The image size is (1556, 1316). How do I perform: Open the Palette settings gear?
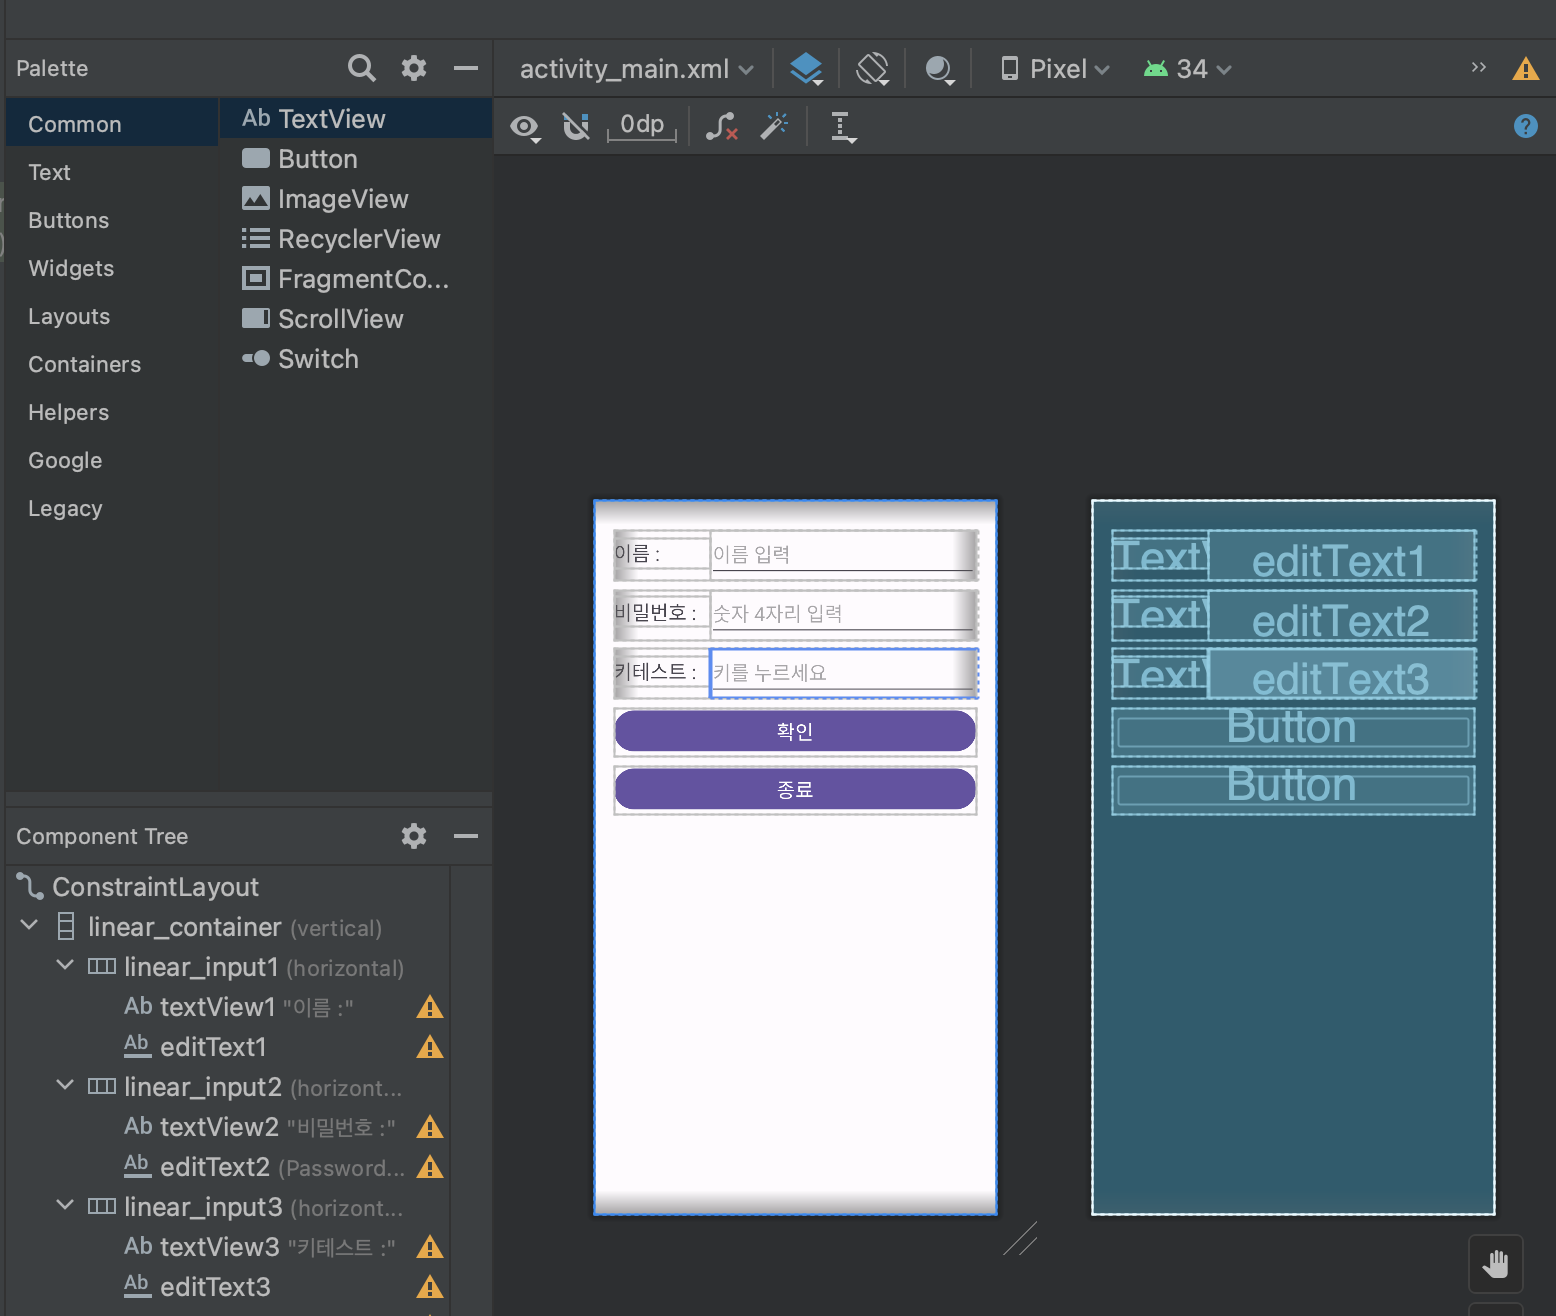(x=414, y=68)
